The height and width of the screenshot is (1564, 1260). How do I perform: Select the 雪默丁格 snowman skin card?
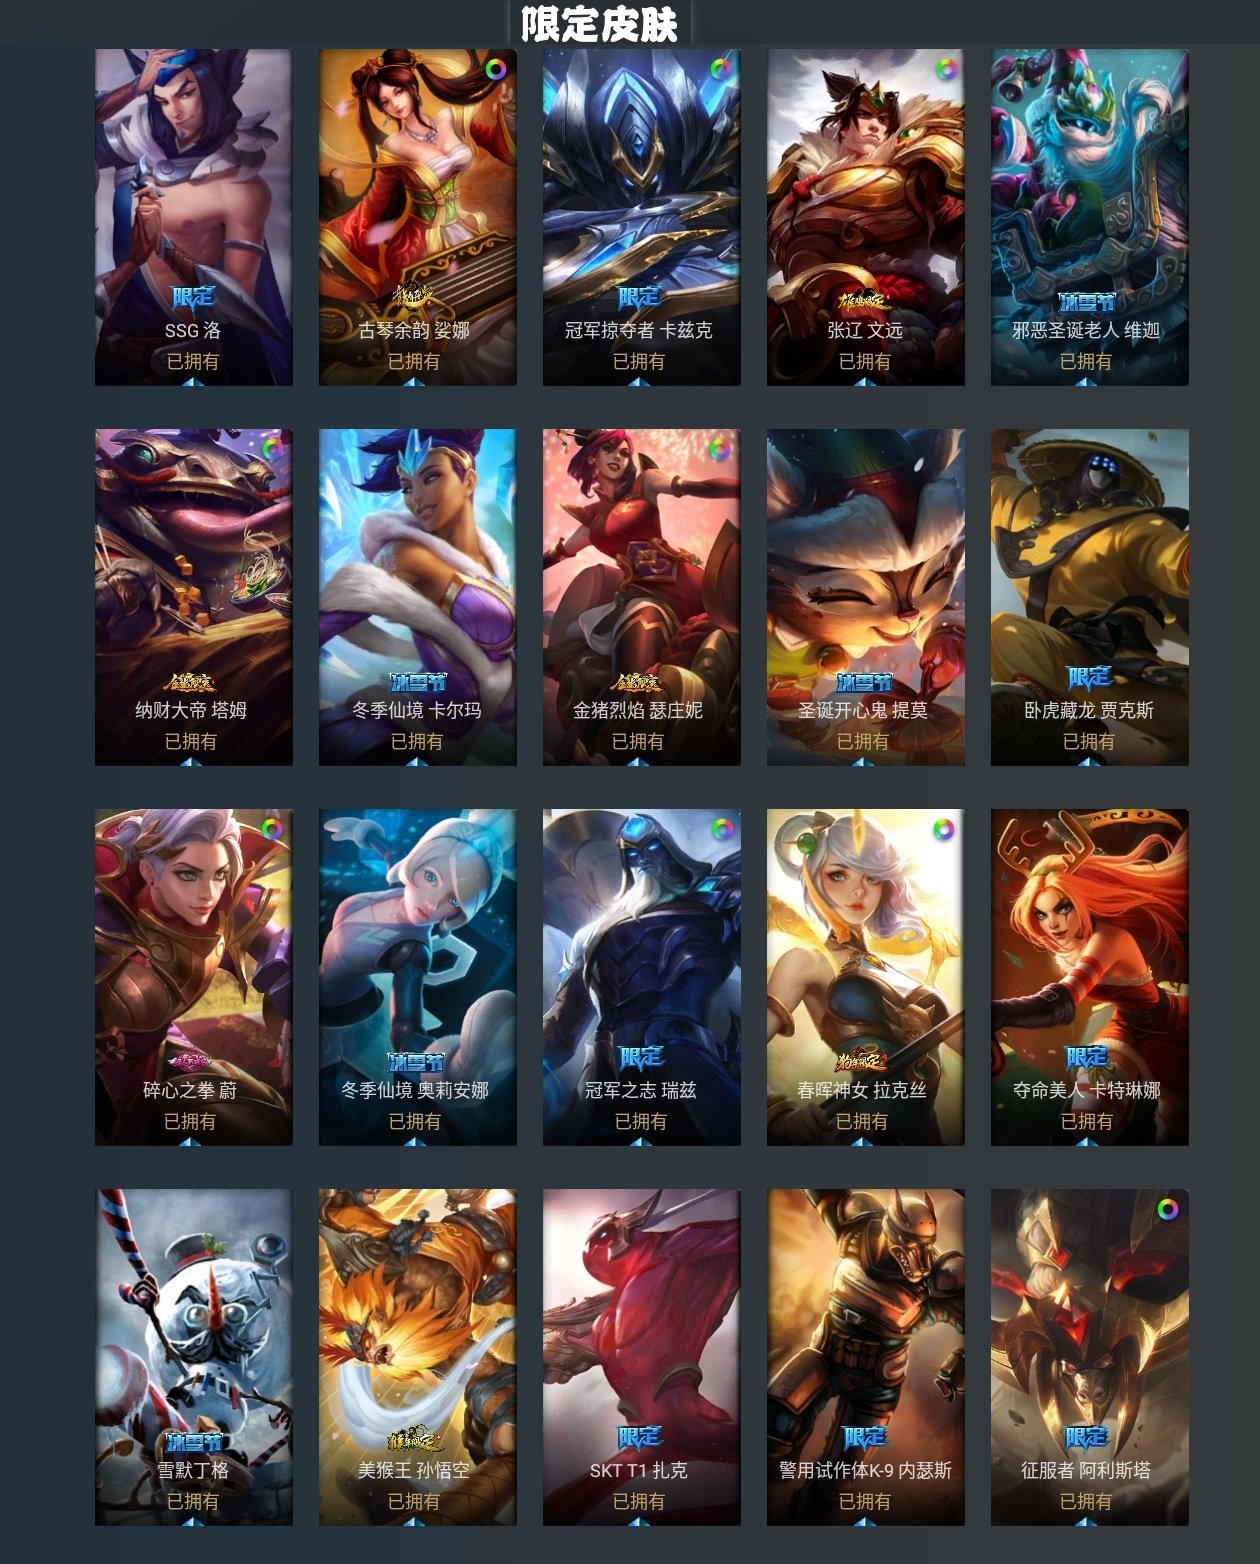(194, 1357)
